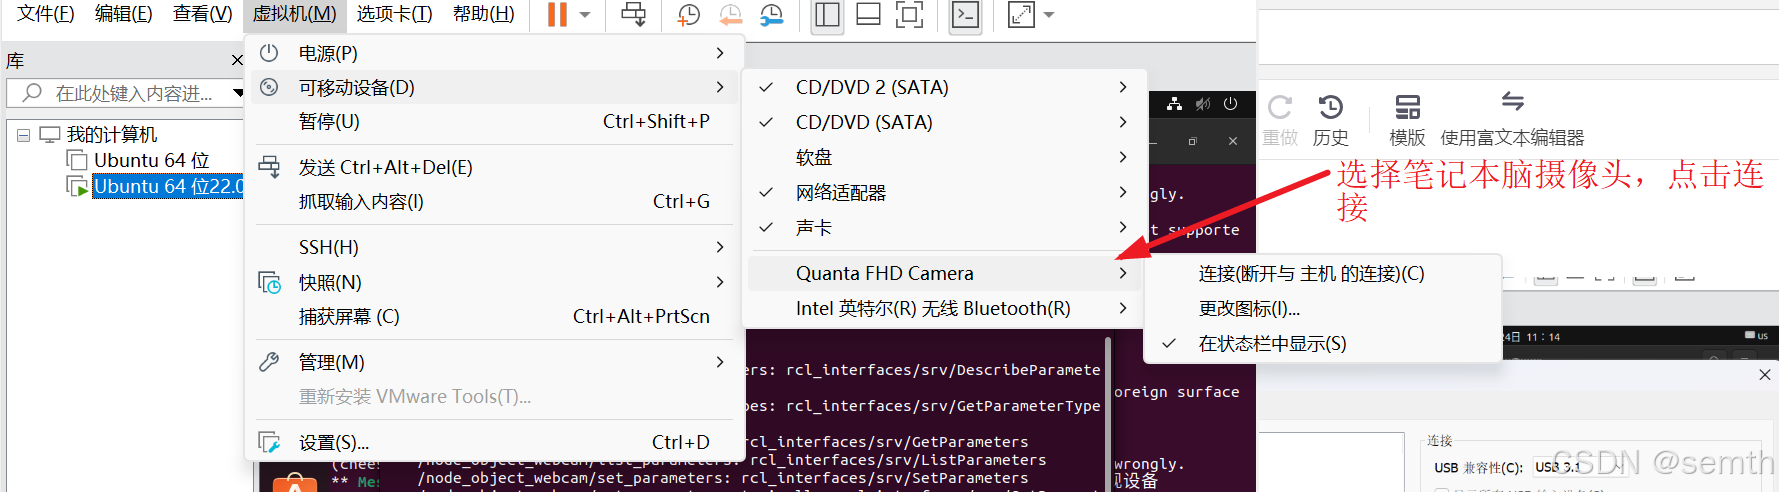Choose 捕获屏幕 (C) menu entry
1779x492 pixels.
[491, 316]
